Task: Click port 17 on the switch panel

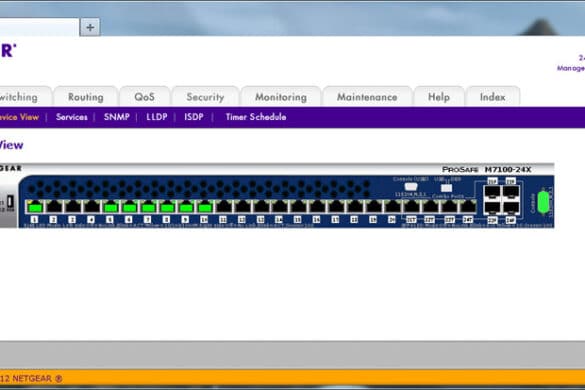Action: tap(336, 207)
